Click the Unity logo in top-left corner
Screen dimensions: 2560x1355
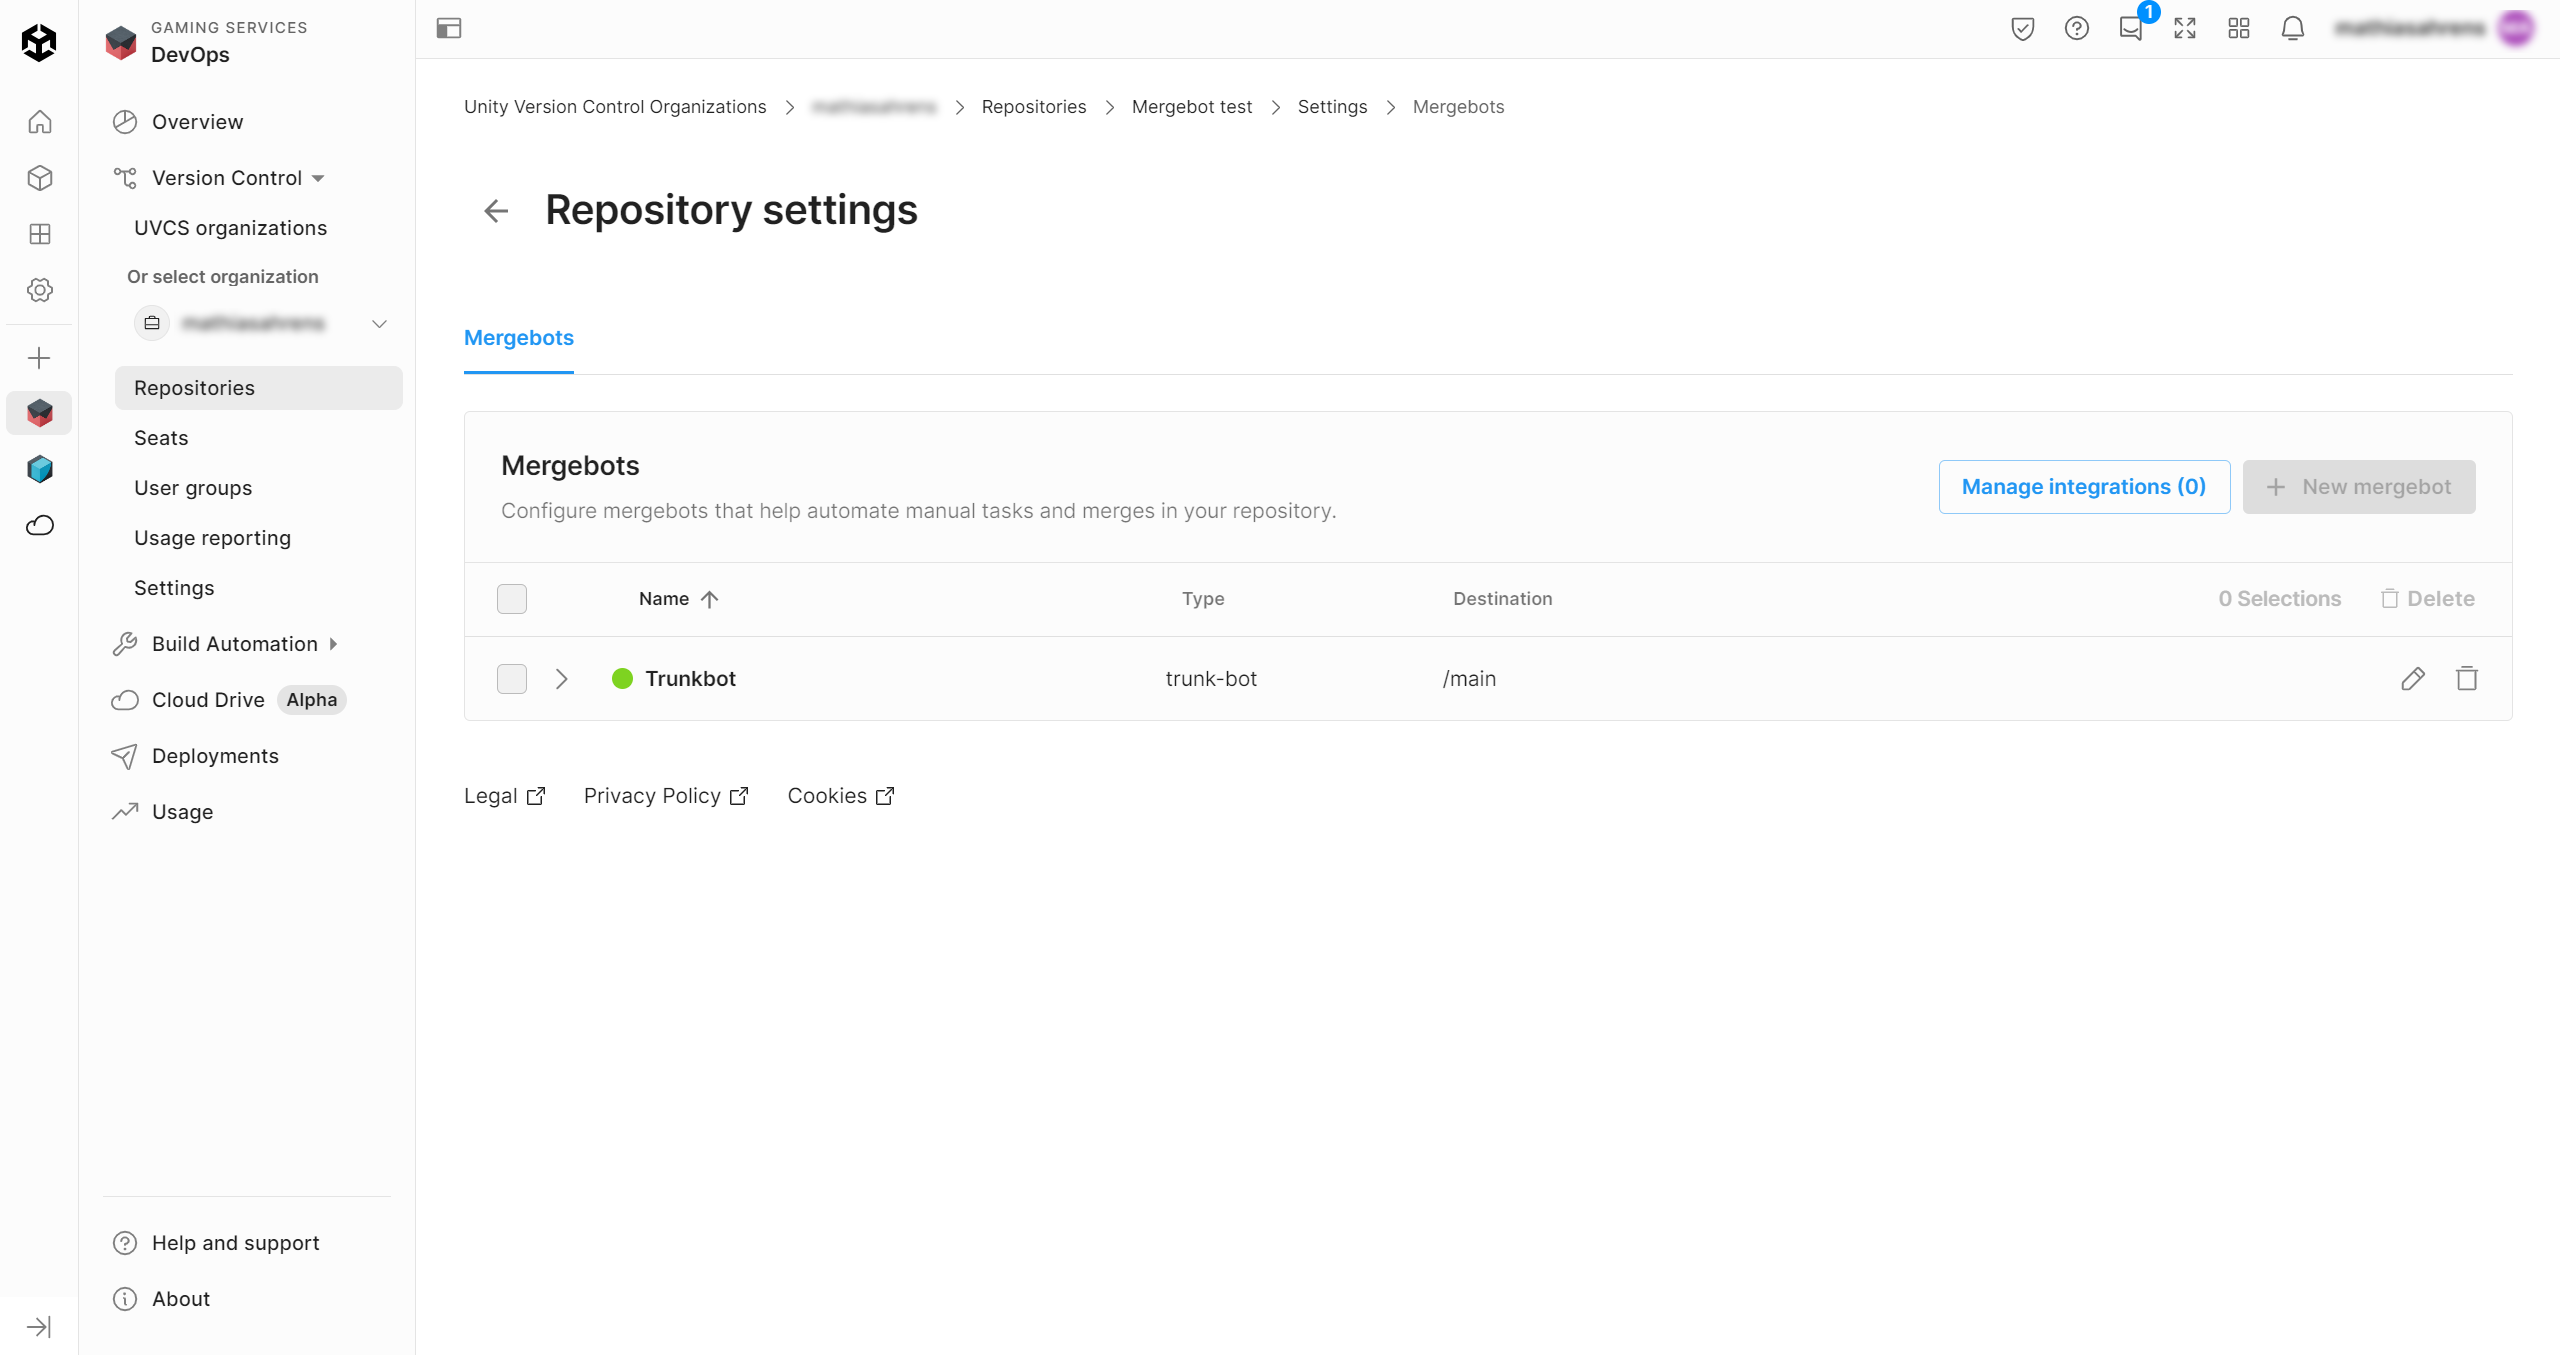[39, 42]
